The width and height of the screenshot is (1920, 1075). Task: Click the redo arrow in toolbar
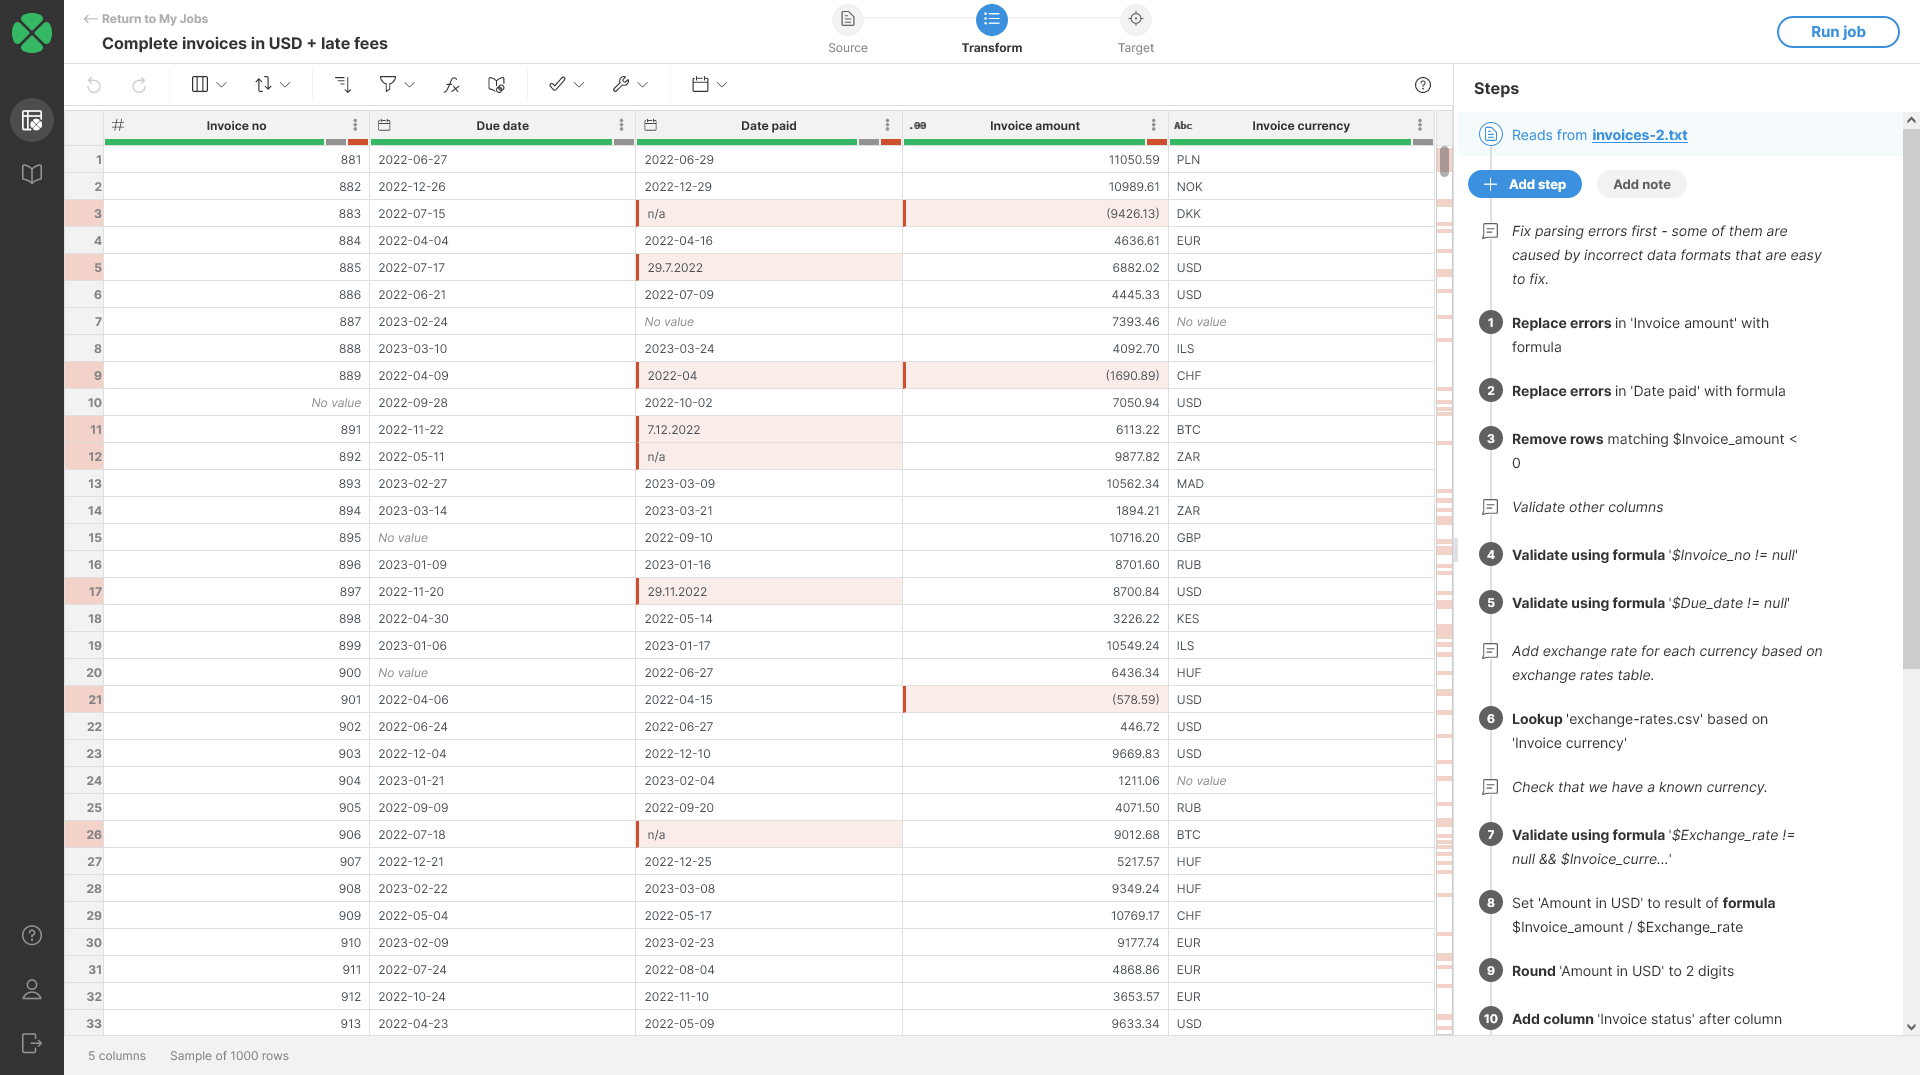pyautogui.click(x=139, y=85)
